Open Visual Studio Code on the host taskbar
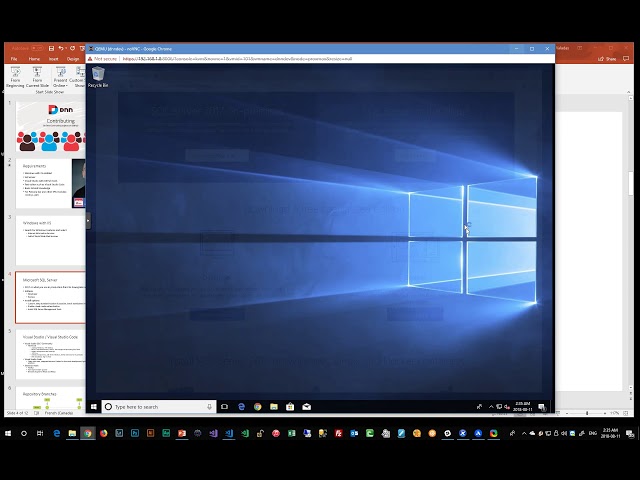The image size is (640, 480). pyautogui.click(x=229, y=433)
